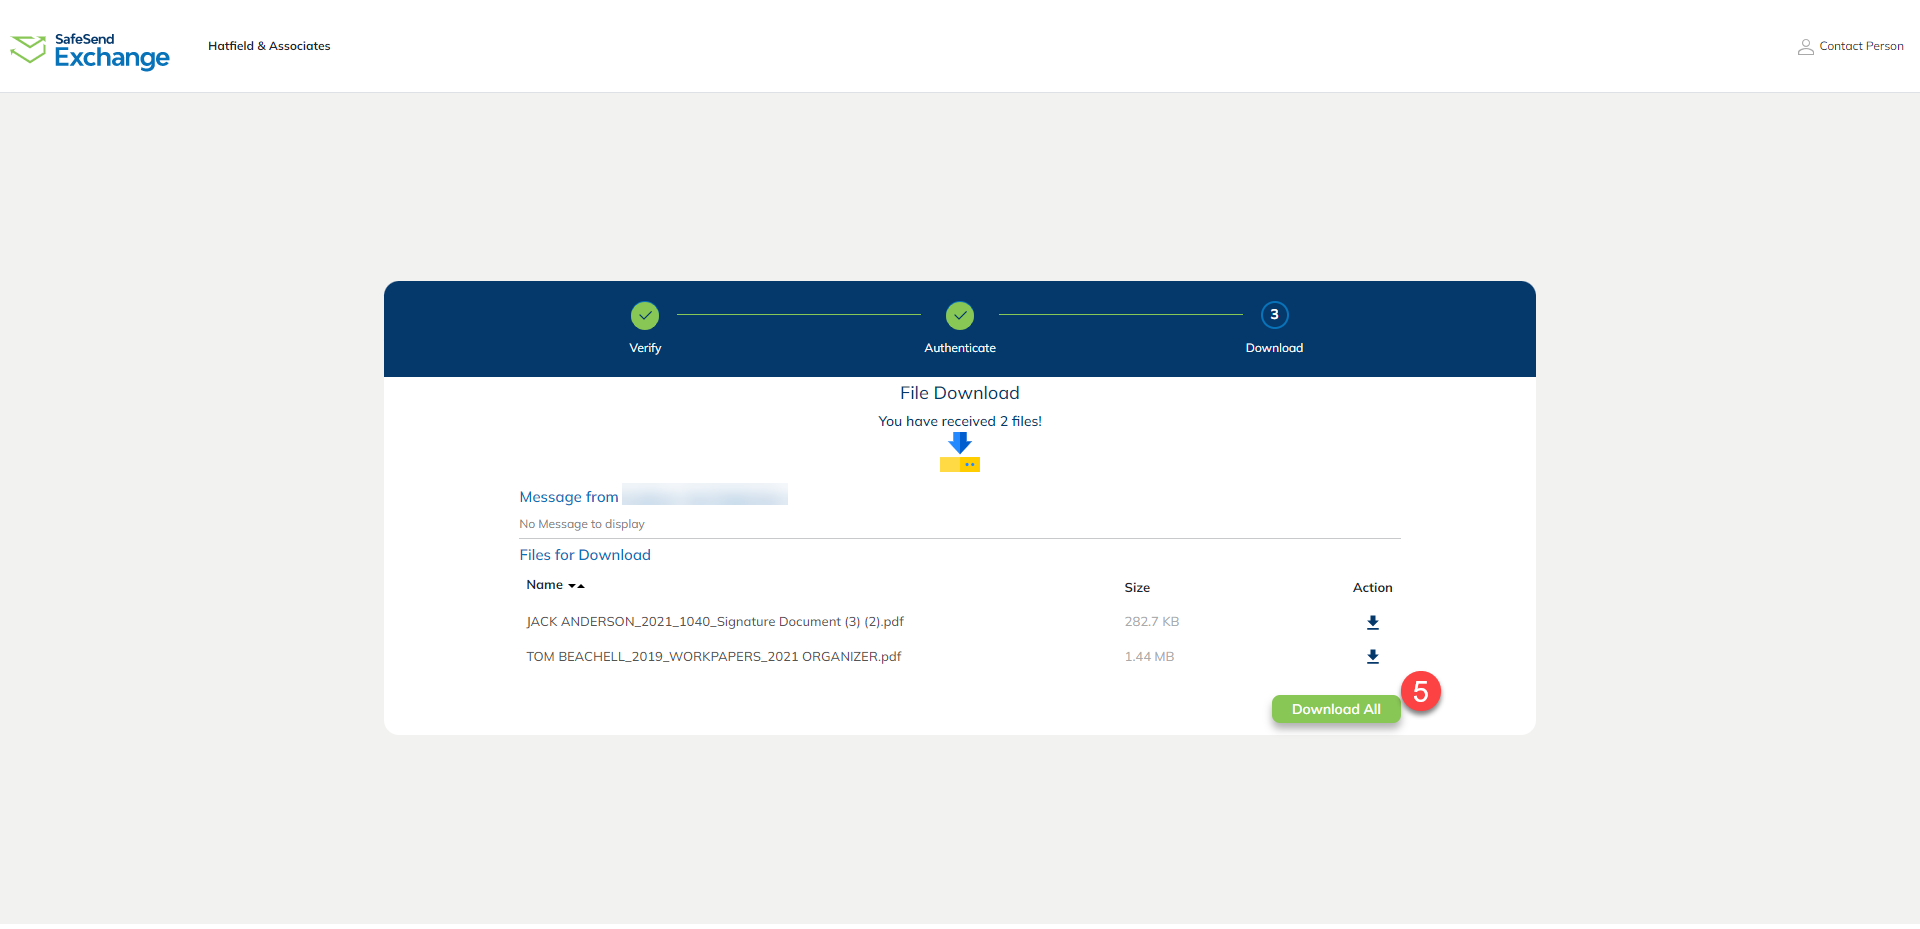Click the green Authenticate checkmark icon
This screenshot has height=929, width=1920.
coord(959,314)
